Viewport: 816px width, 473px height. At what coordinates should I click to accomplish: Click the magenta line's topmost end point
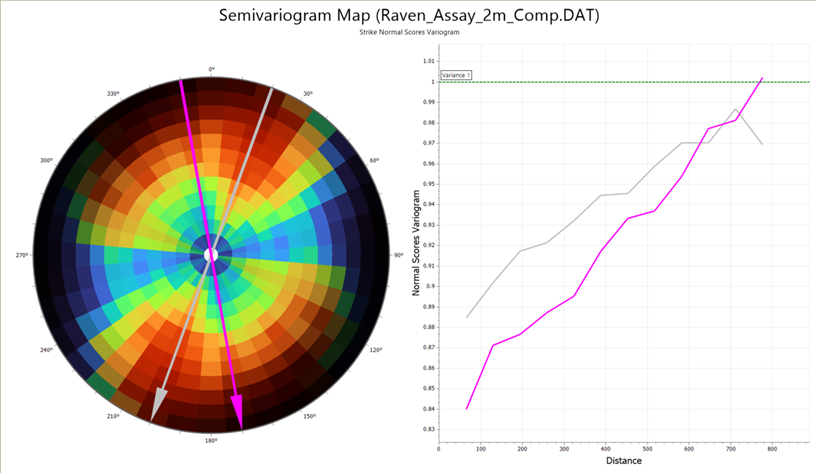(763, 78)
